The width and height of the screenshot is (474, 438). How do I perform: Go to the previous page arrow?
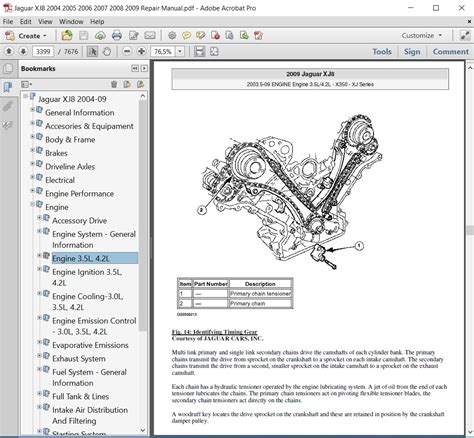point(9,51)
